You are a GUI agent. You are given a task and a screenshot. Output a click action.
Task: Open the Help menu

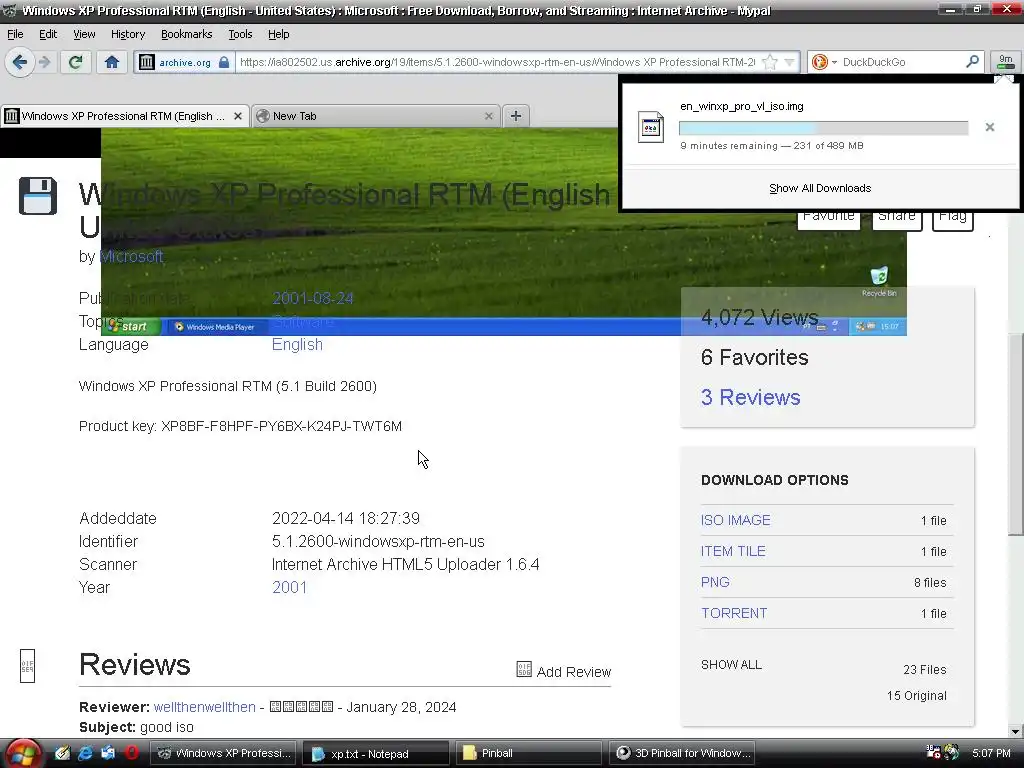(278, 34)
